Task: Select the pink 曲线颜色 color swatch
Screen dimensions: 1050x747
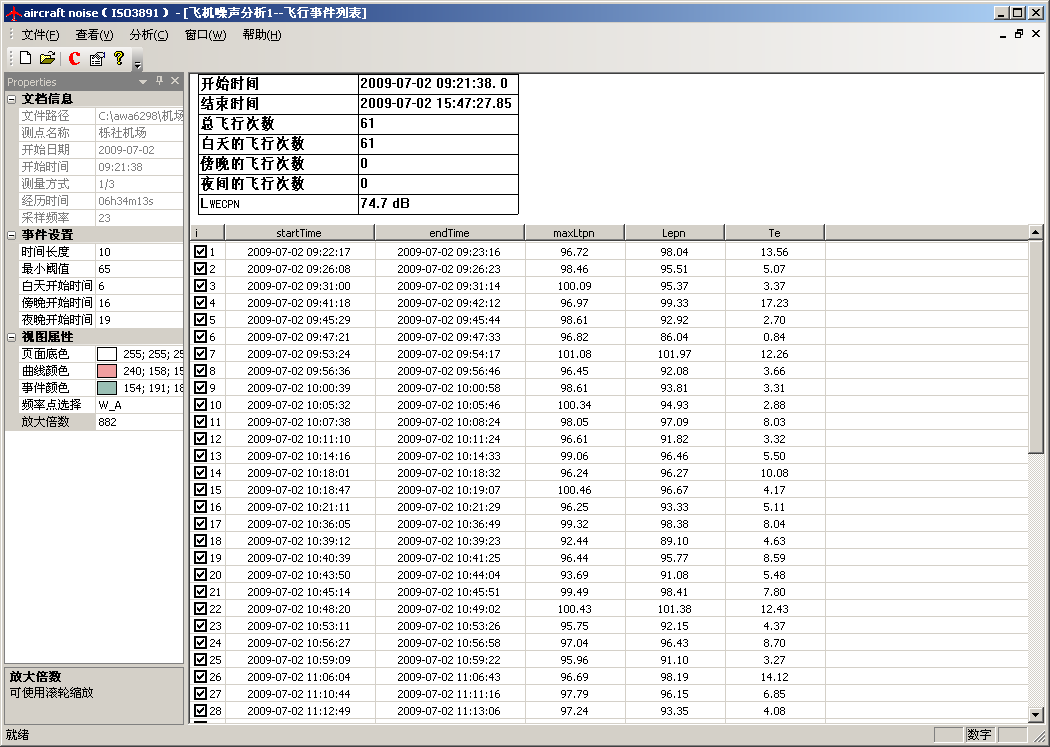Action: (107, 371)
